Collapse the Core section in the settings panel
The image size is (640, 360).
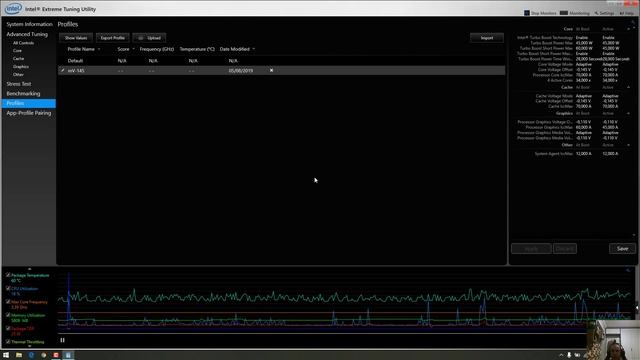pos(629,29)
